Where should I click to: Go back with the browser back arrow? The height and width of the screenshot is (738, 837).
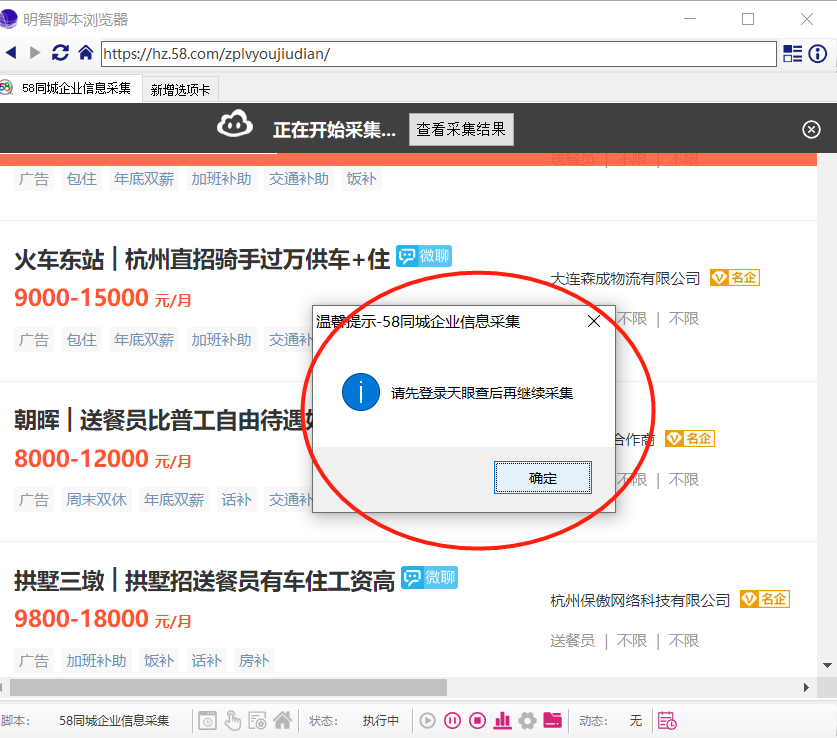[11, 53]
